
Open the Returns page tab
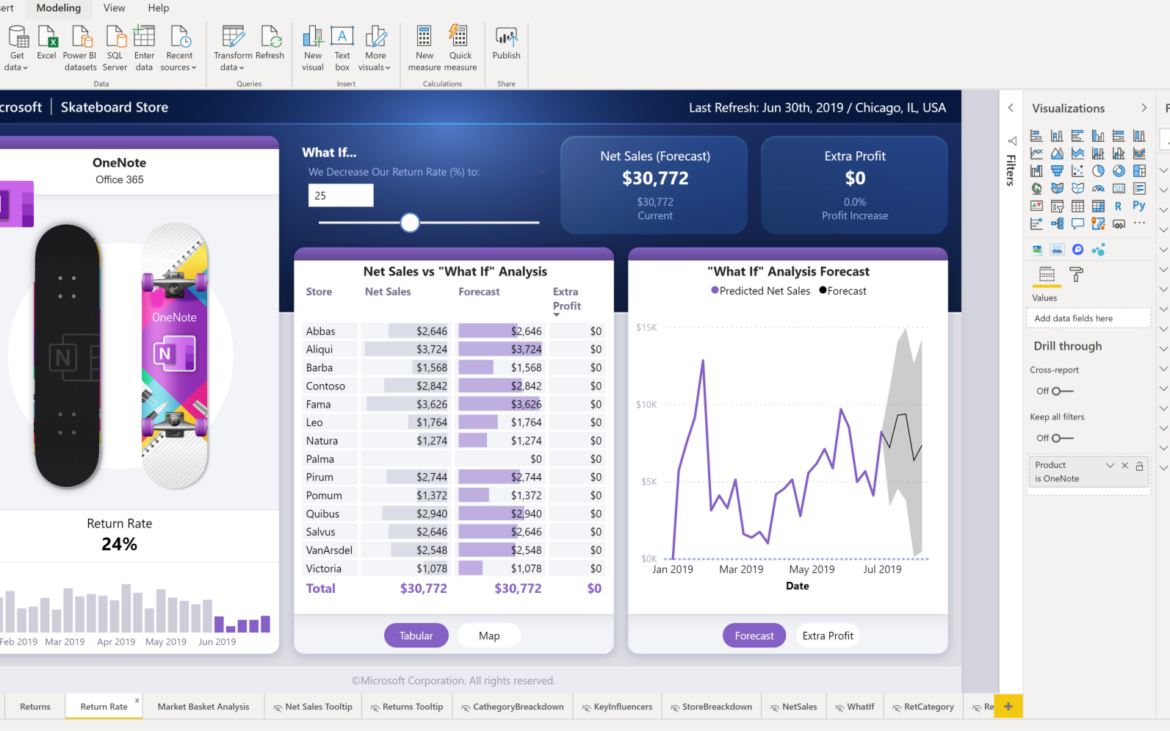[35, 706]
